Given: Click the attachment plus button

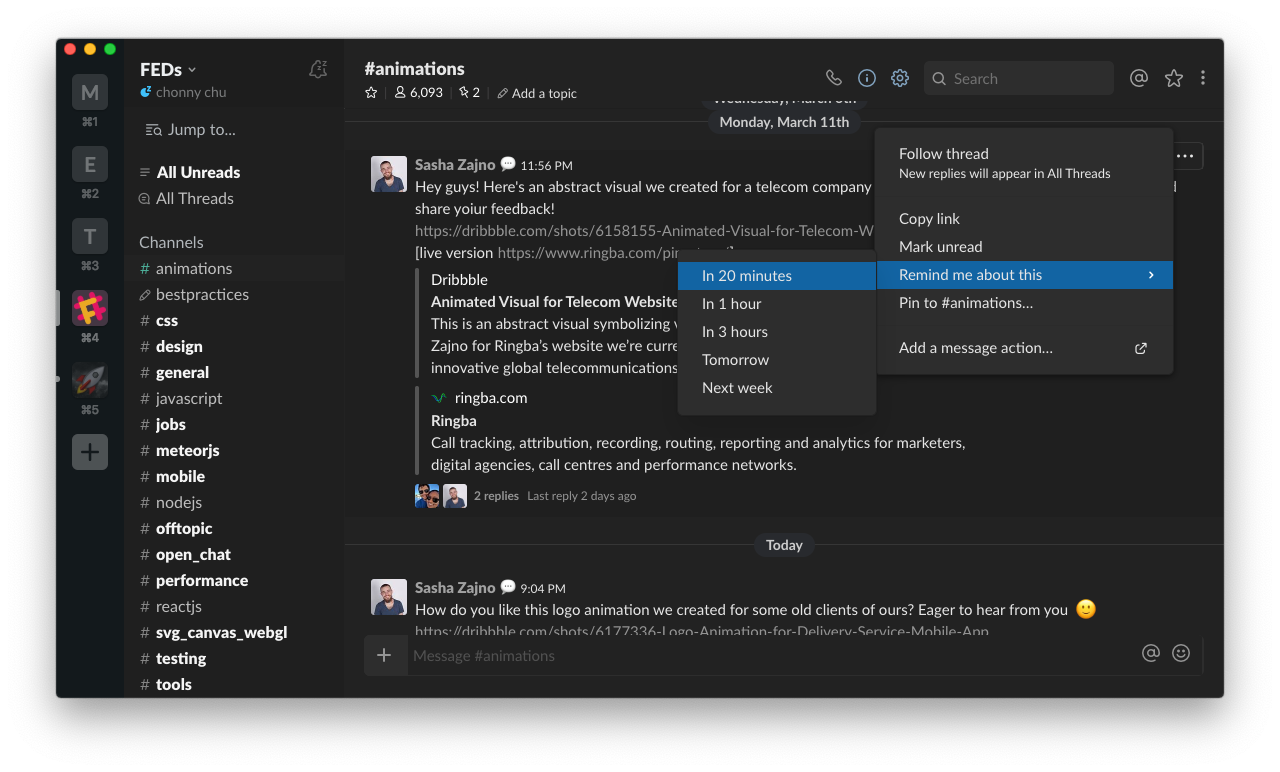Looking at the screenshot, I should pos(385,655).
